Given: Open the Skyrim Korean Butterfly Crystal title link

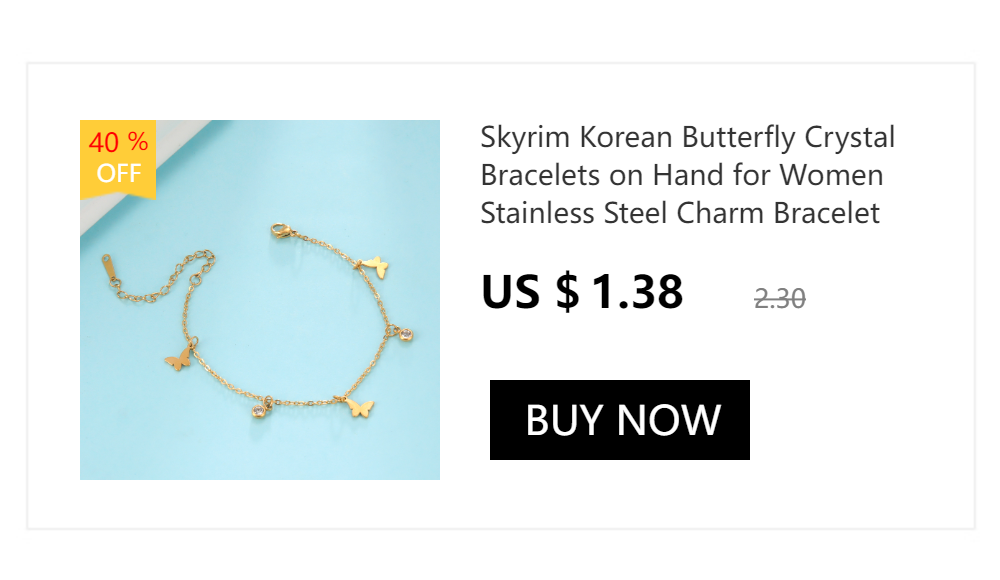Looking at the screenshot, I should pos(688,175).
